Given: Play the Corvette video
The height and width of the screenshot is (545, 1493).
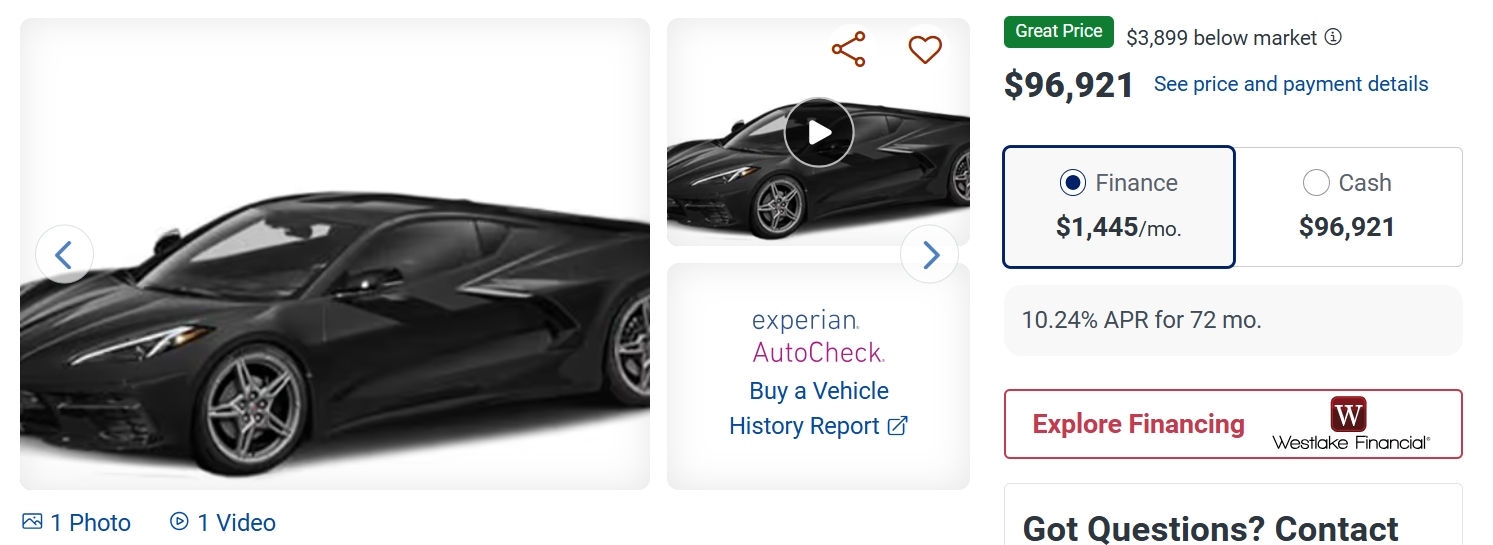Looking at the screenshot, I should pos(819,132).
